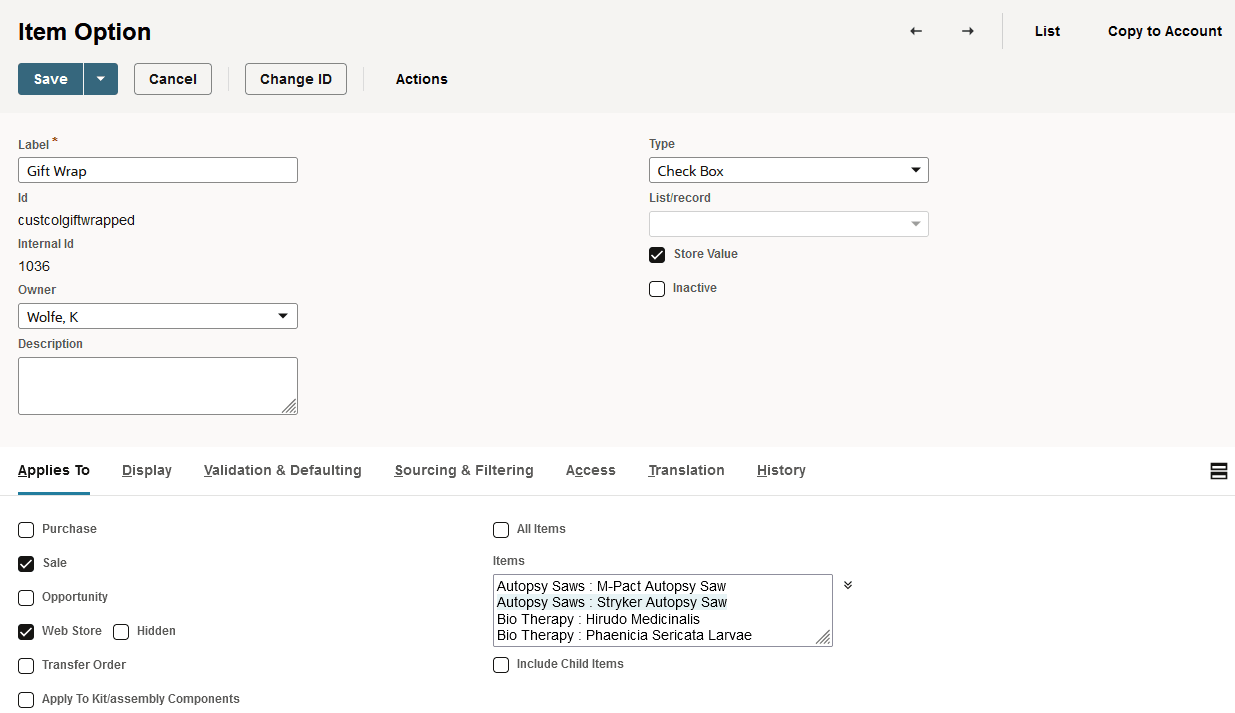Check the Hidden checkbox
The width and height of the screenshot is (1235, 713).
point(121,632)
